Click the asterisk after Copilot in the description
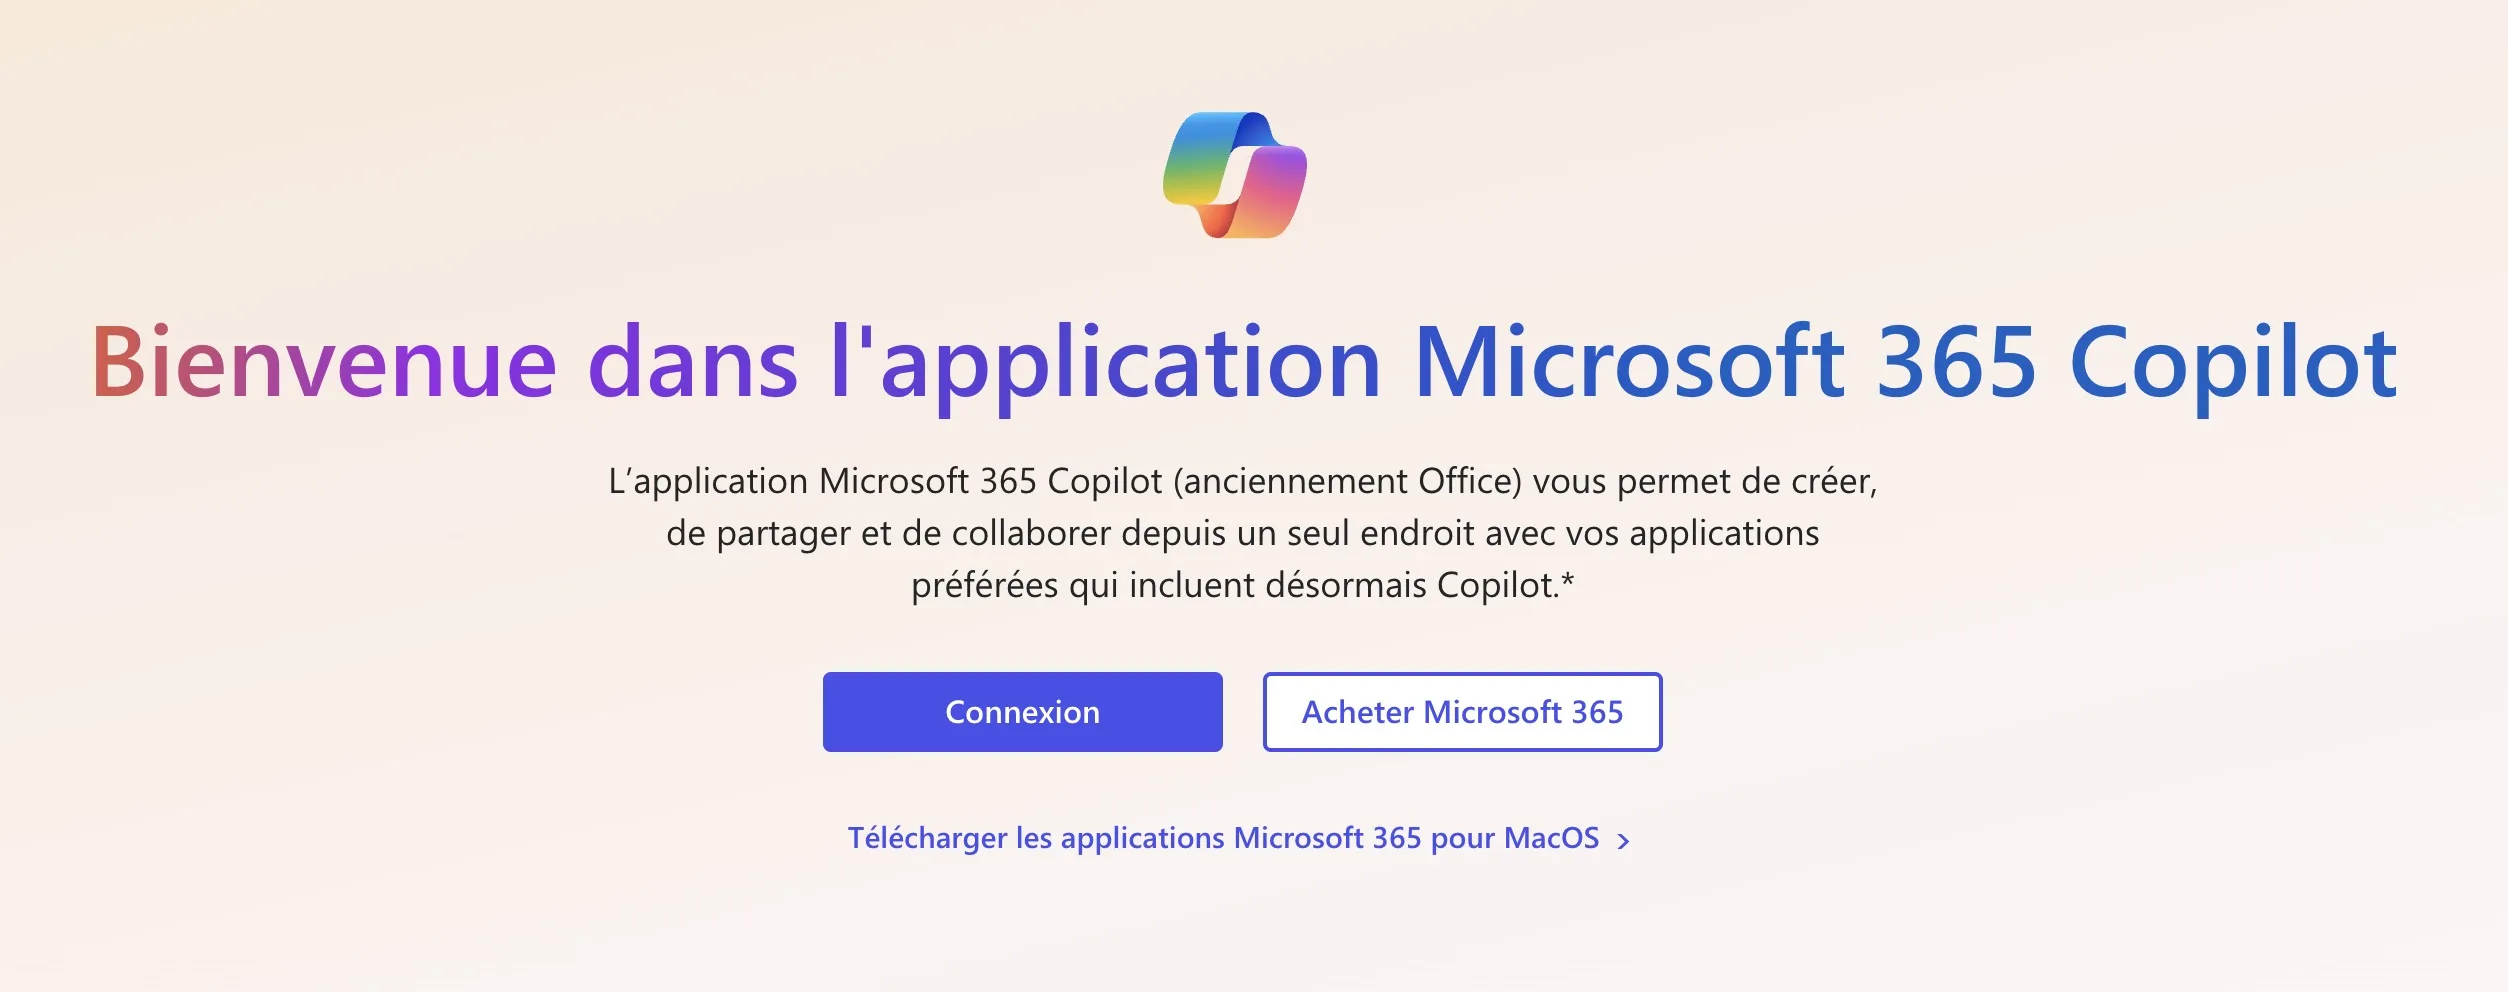The width and height of the screenshot is (2508, 992). (1567, 581)
